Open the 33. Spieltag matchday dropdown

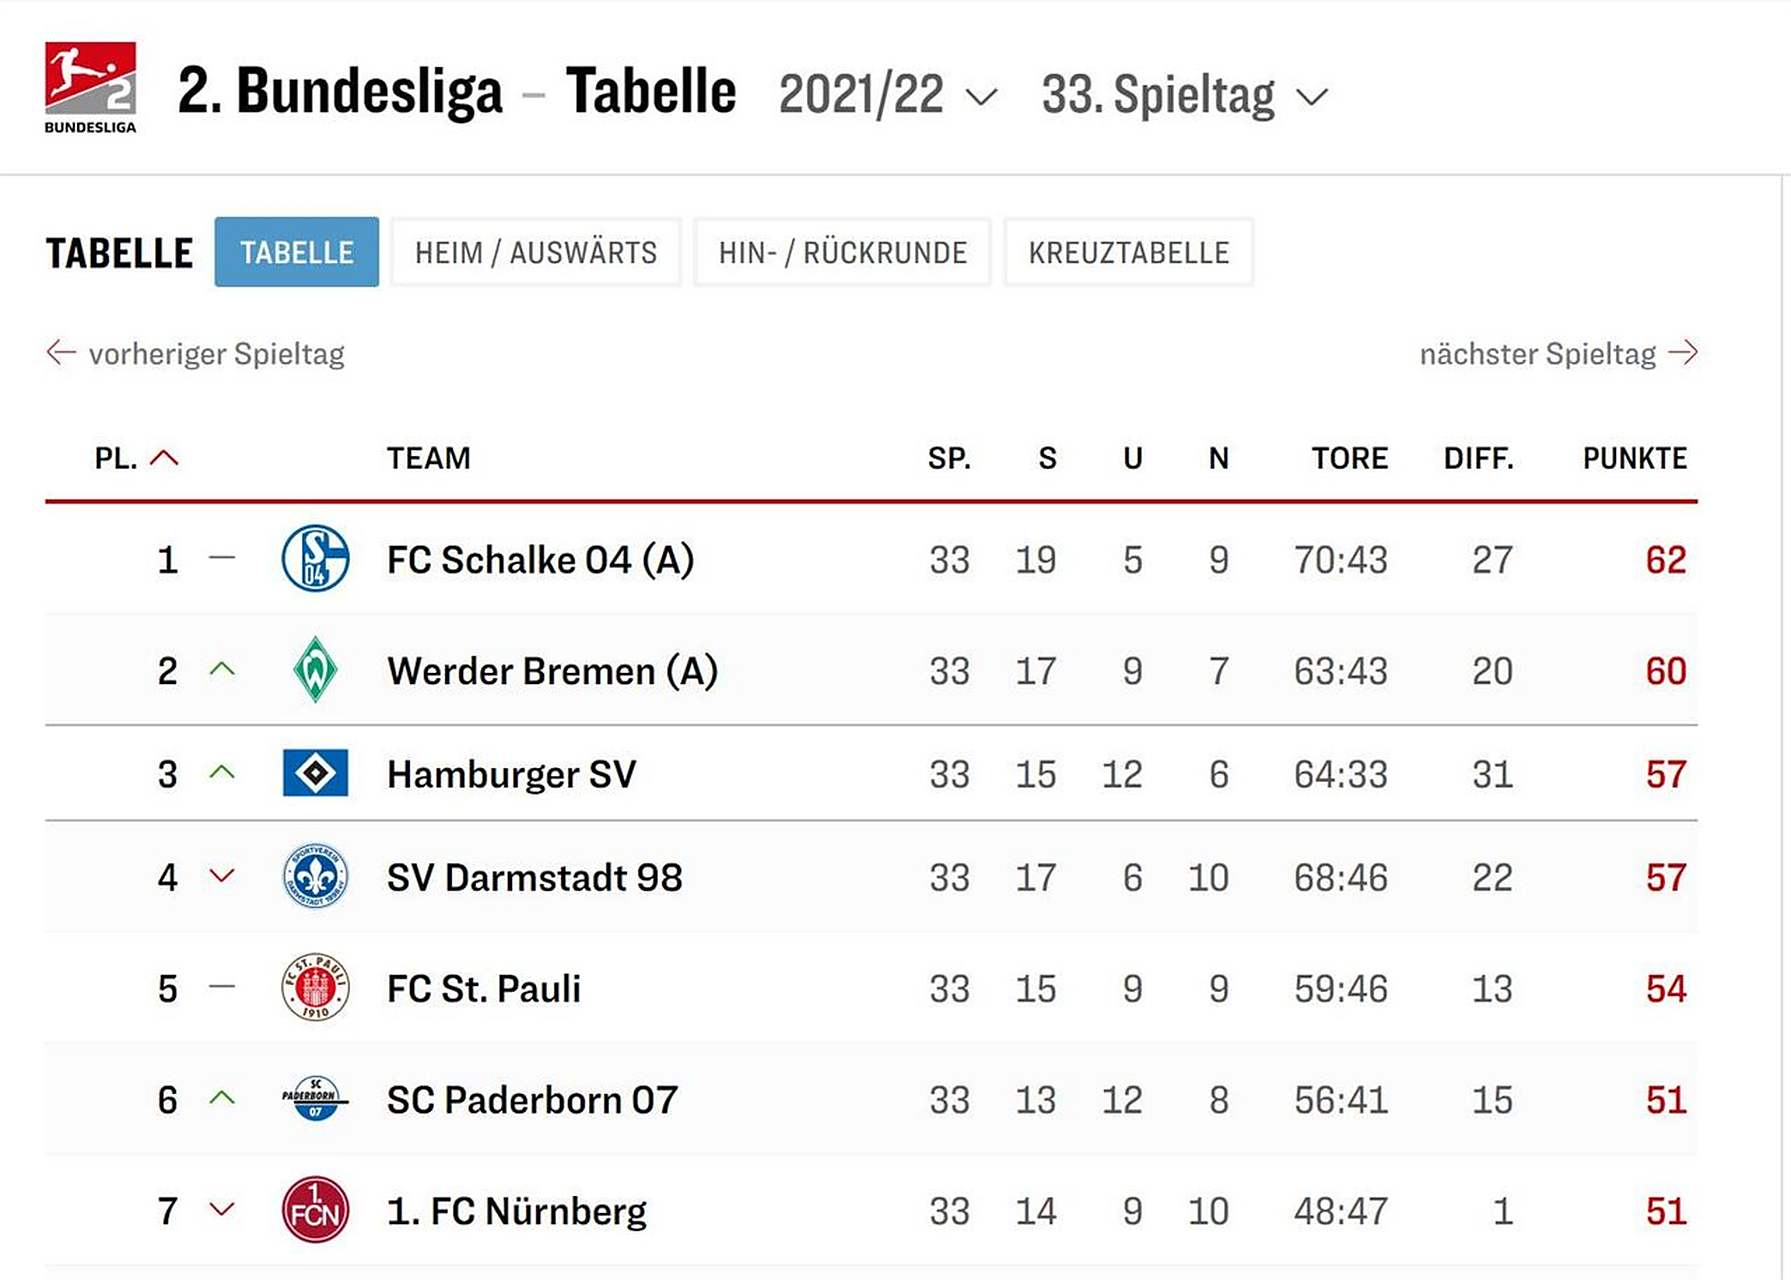click(x=1185, y=96)
